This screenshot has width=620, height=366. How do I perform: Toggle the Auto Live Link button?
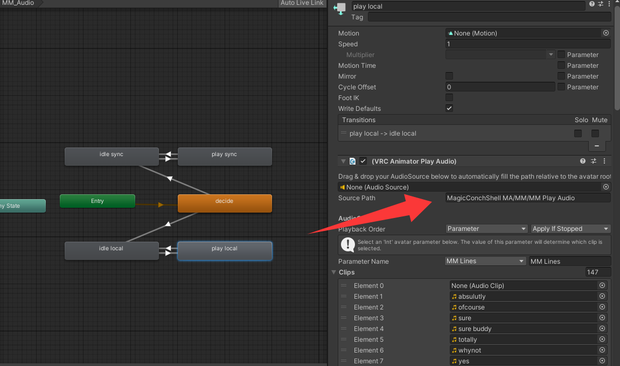tap(302, 3)
